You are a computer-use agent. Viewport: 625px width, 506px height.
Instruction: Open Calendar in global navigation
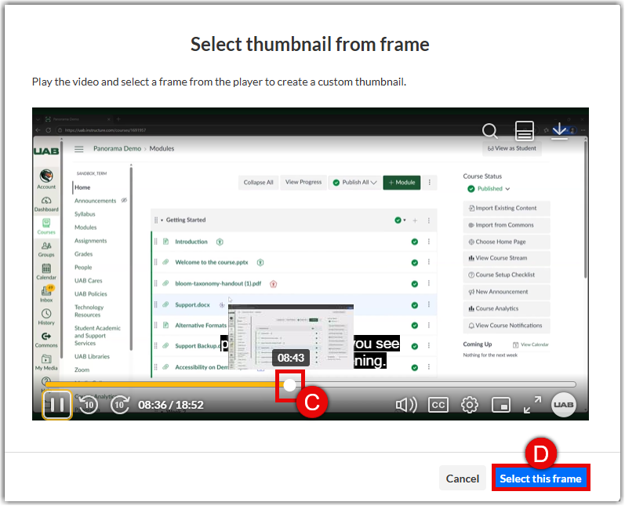46,272
